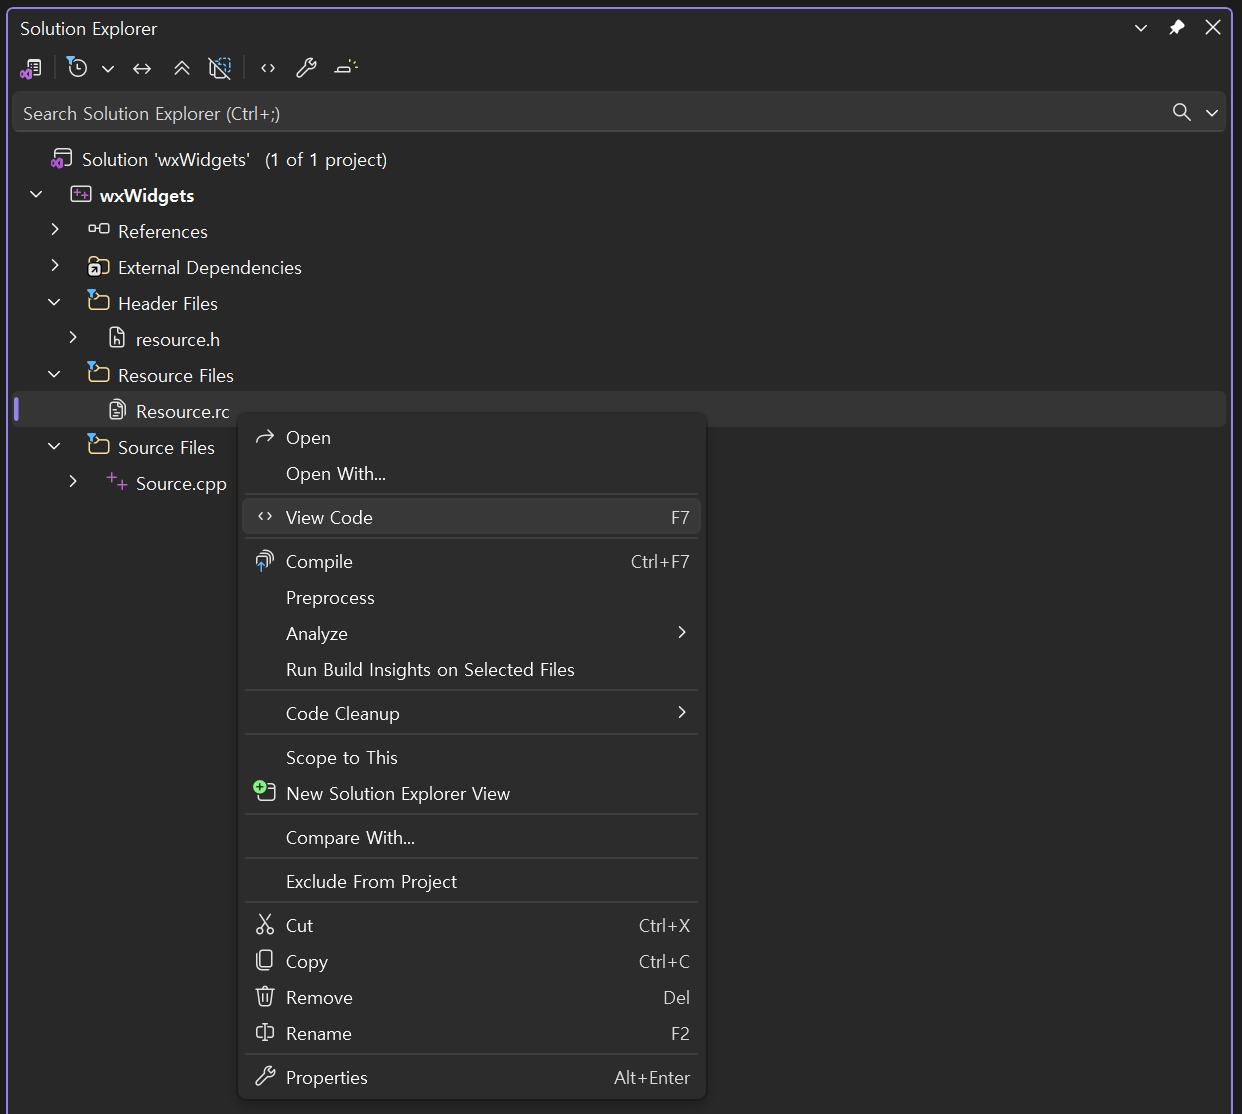Click the Resource.rc file icon
The image size is (1242, 1114).
click(x=117, y=410)
